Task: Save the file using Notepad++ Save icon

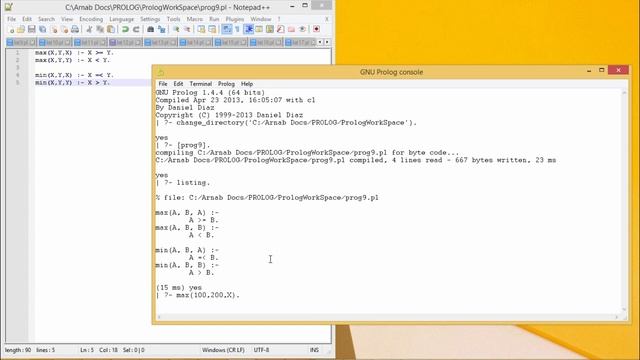Action: [x=31, y=29]
